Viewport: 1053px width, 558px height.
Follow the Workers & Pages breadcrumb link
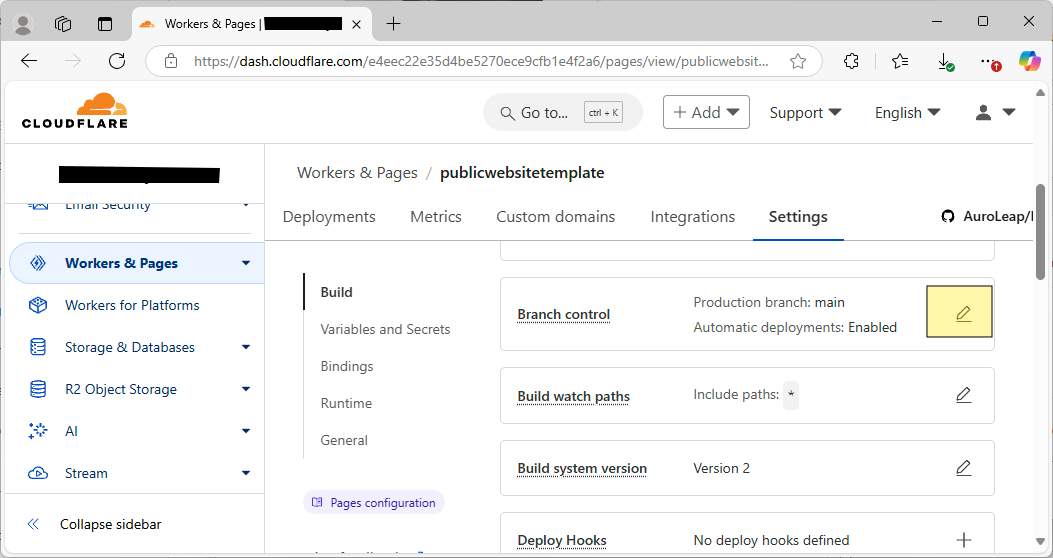point(357,173)
